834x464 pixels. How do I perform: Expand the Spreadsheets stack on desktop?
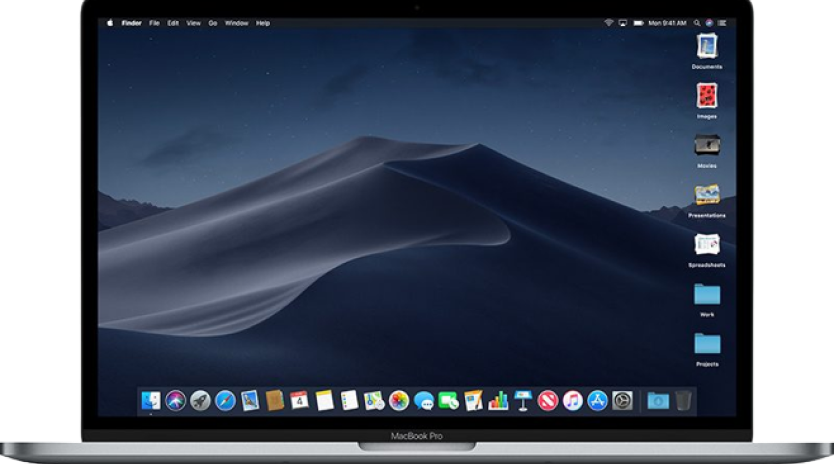[x=707, y=244]
